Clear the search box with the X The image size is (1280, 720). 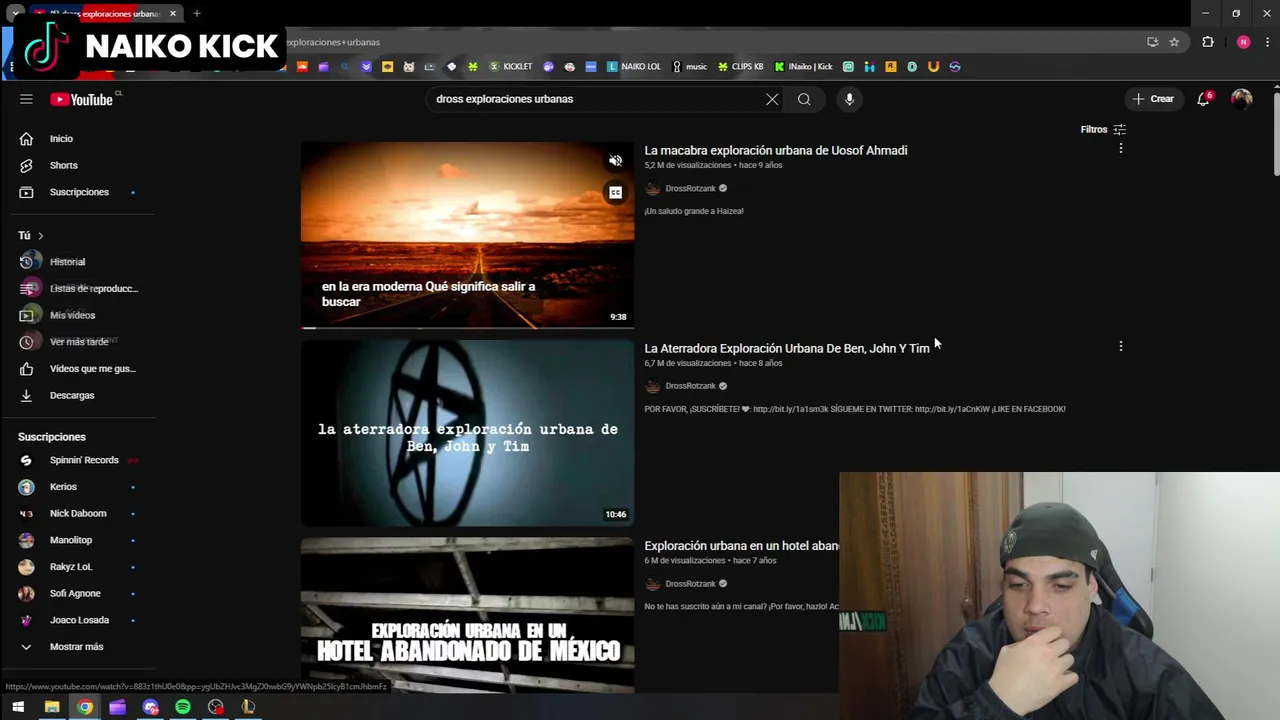click(772, 99)
